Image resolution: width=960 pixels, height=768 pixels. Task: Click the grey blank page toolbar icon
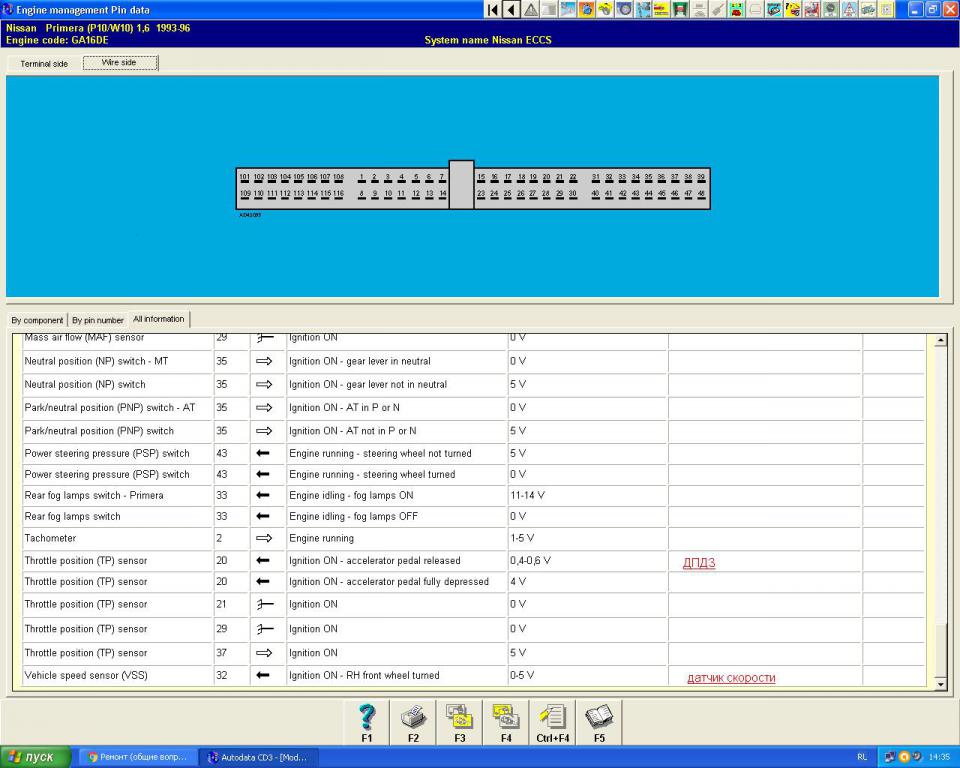(549, 9)
